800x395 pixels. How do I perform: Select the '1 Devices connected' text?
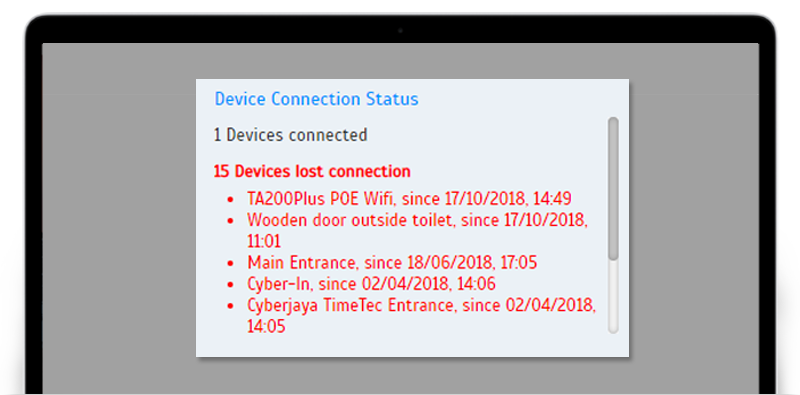[x=290, y=135]
